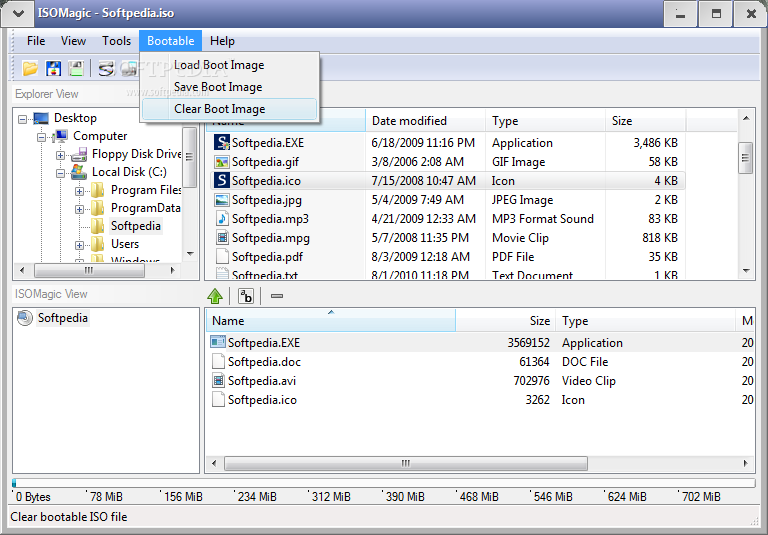Click the explorer file list vertical scrollbar thumb
This screenshot has width=768, height=535.
coord(745,158)
